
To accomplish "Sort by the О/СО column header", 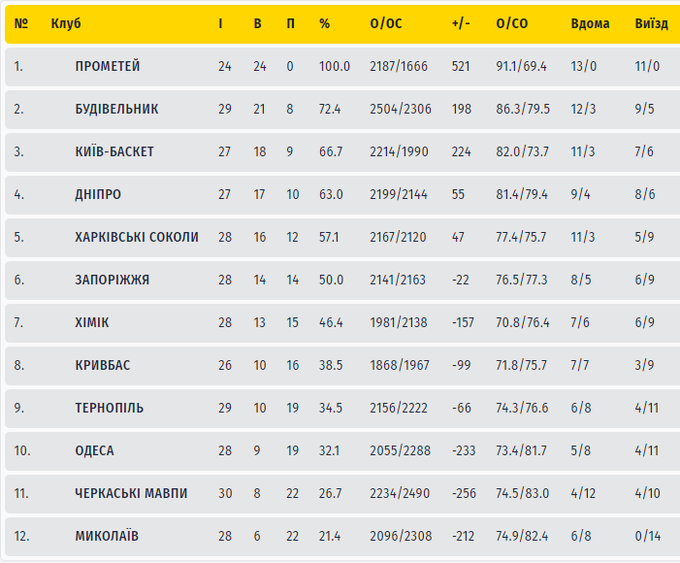I will point(512,24).
